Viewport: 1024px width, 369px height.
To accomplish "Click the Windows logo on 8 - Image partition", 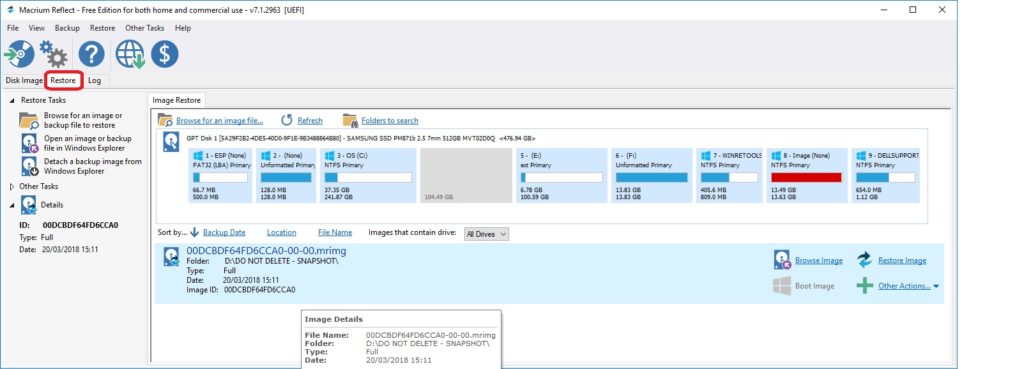I will pyautogui.click(x=776, y=156).
